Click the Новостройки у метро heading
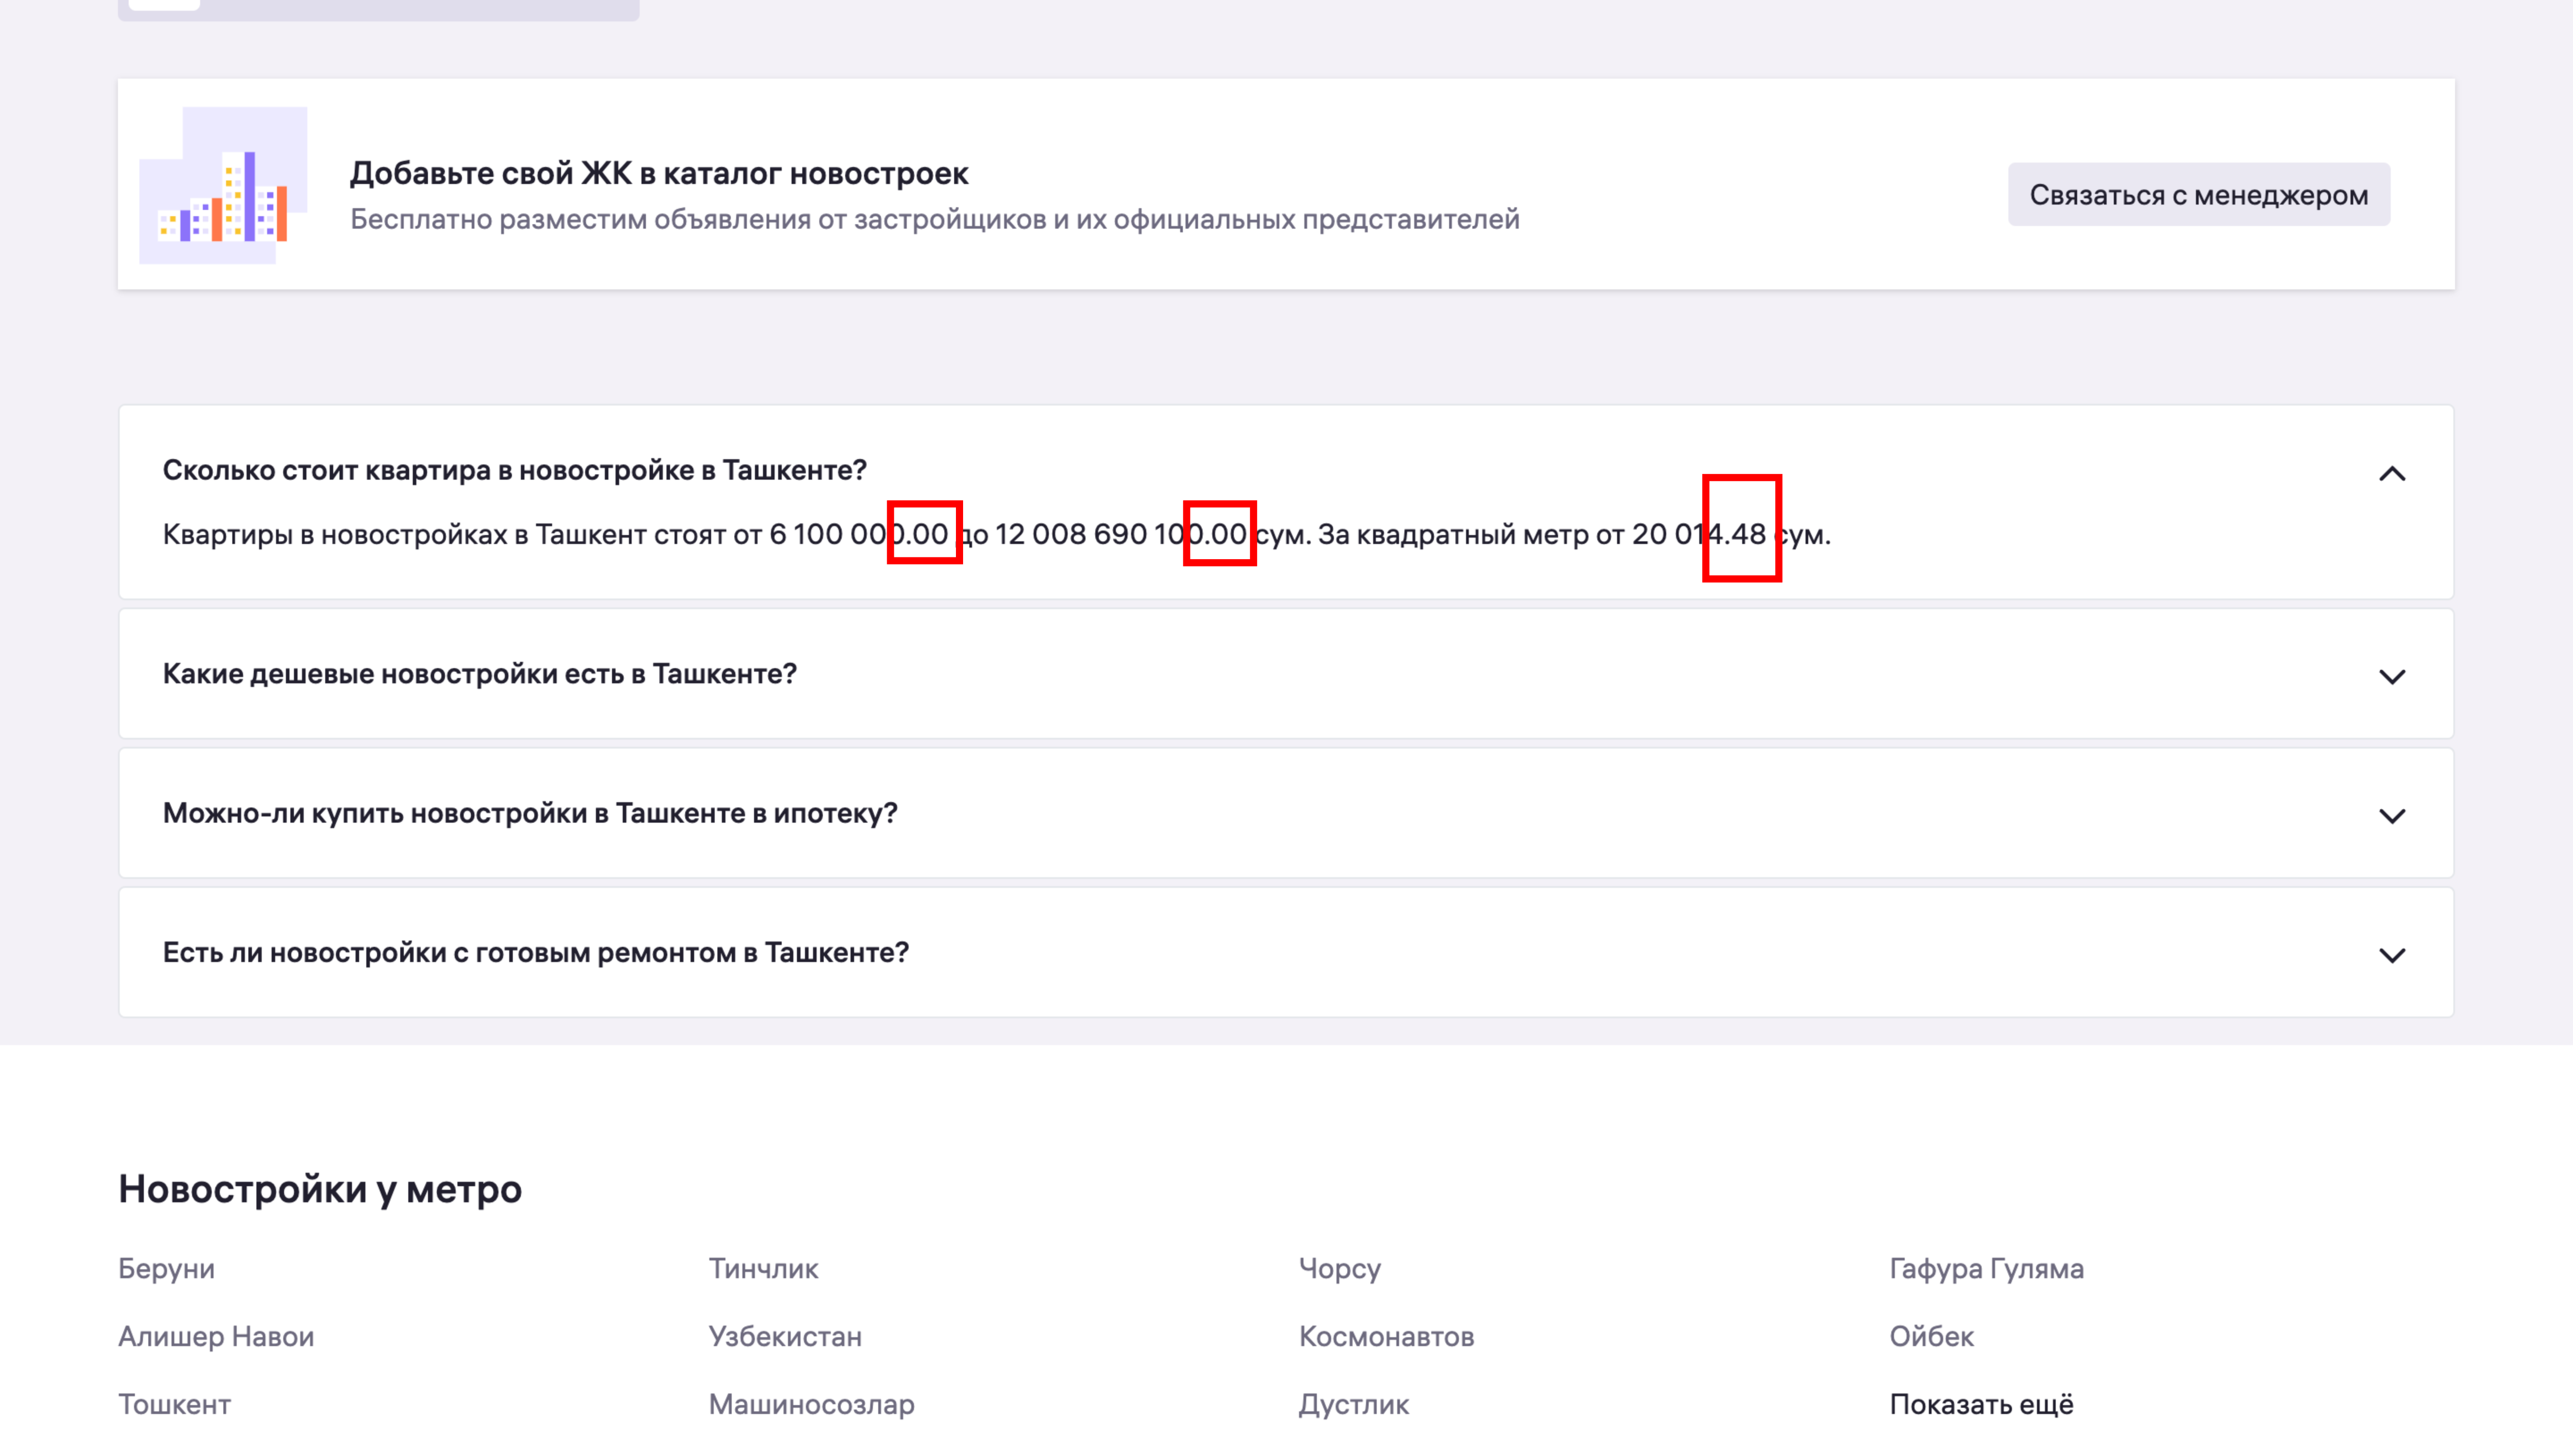Image resolution: width=2573 pixels, height=1456 pixels. pos(320,1189)
